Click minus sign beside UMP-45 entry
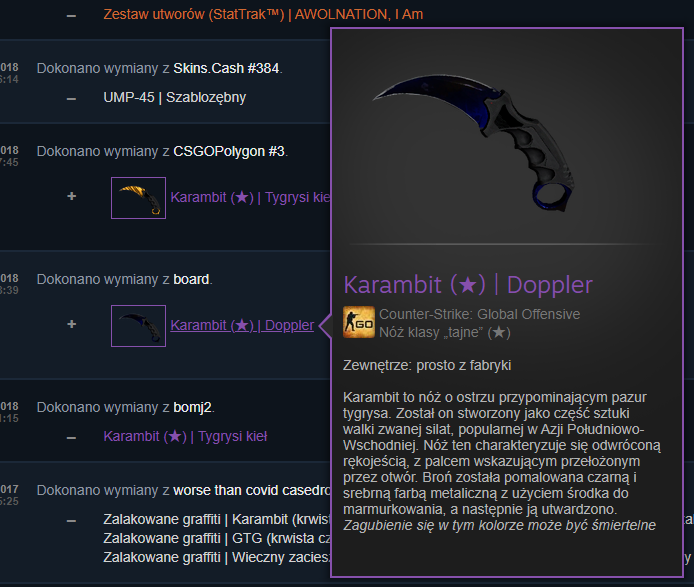The height and width of the screenshot is (587, 694). click(x=71, y=99)
